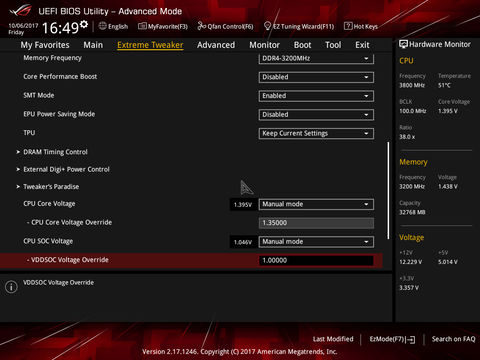Switch to My Favorites tab

click(x=45, y=45)
